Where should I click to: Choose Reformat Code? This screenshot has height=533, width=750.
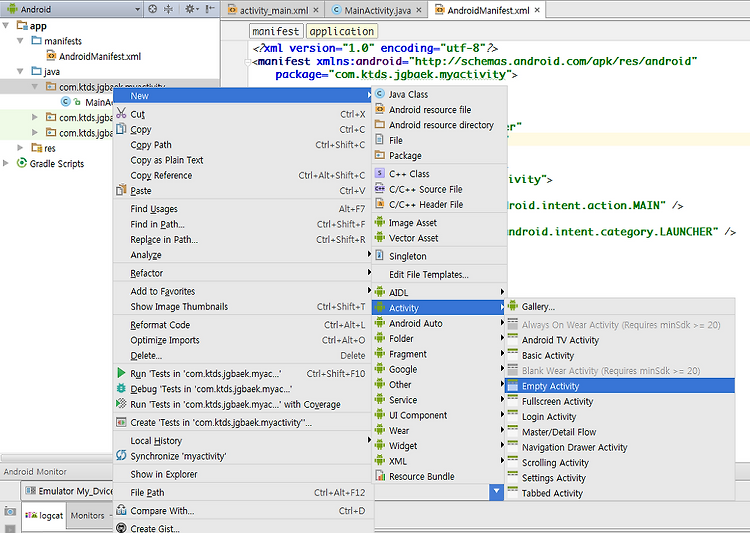click(243, 324)
